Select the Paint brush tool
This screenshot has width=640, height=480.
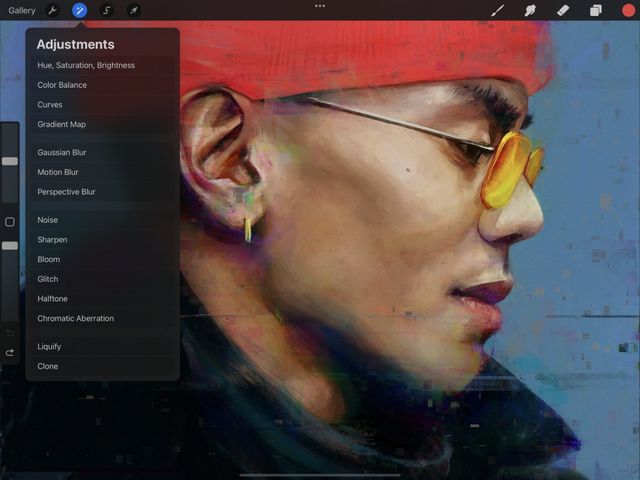[497, 10]
